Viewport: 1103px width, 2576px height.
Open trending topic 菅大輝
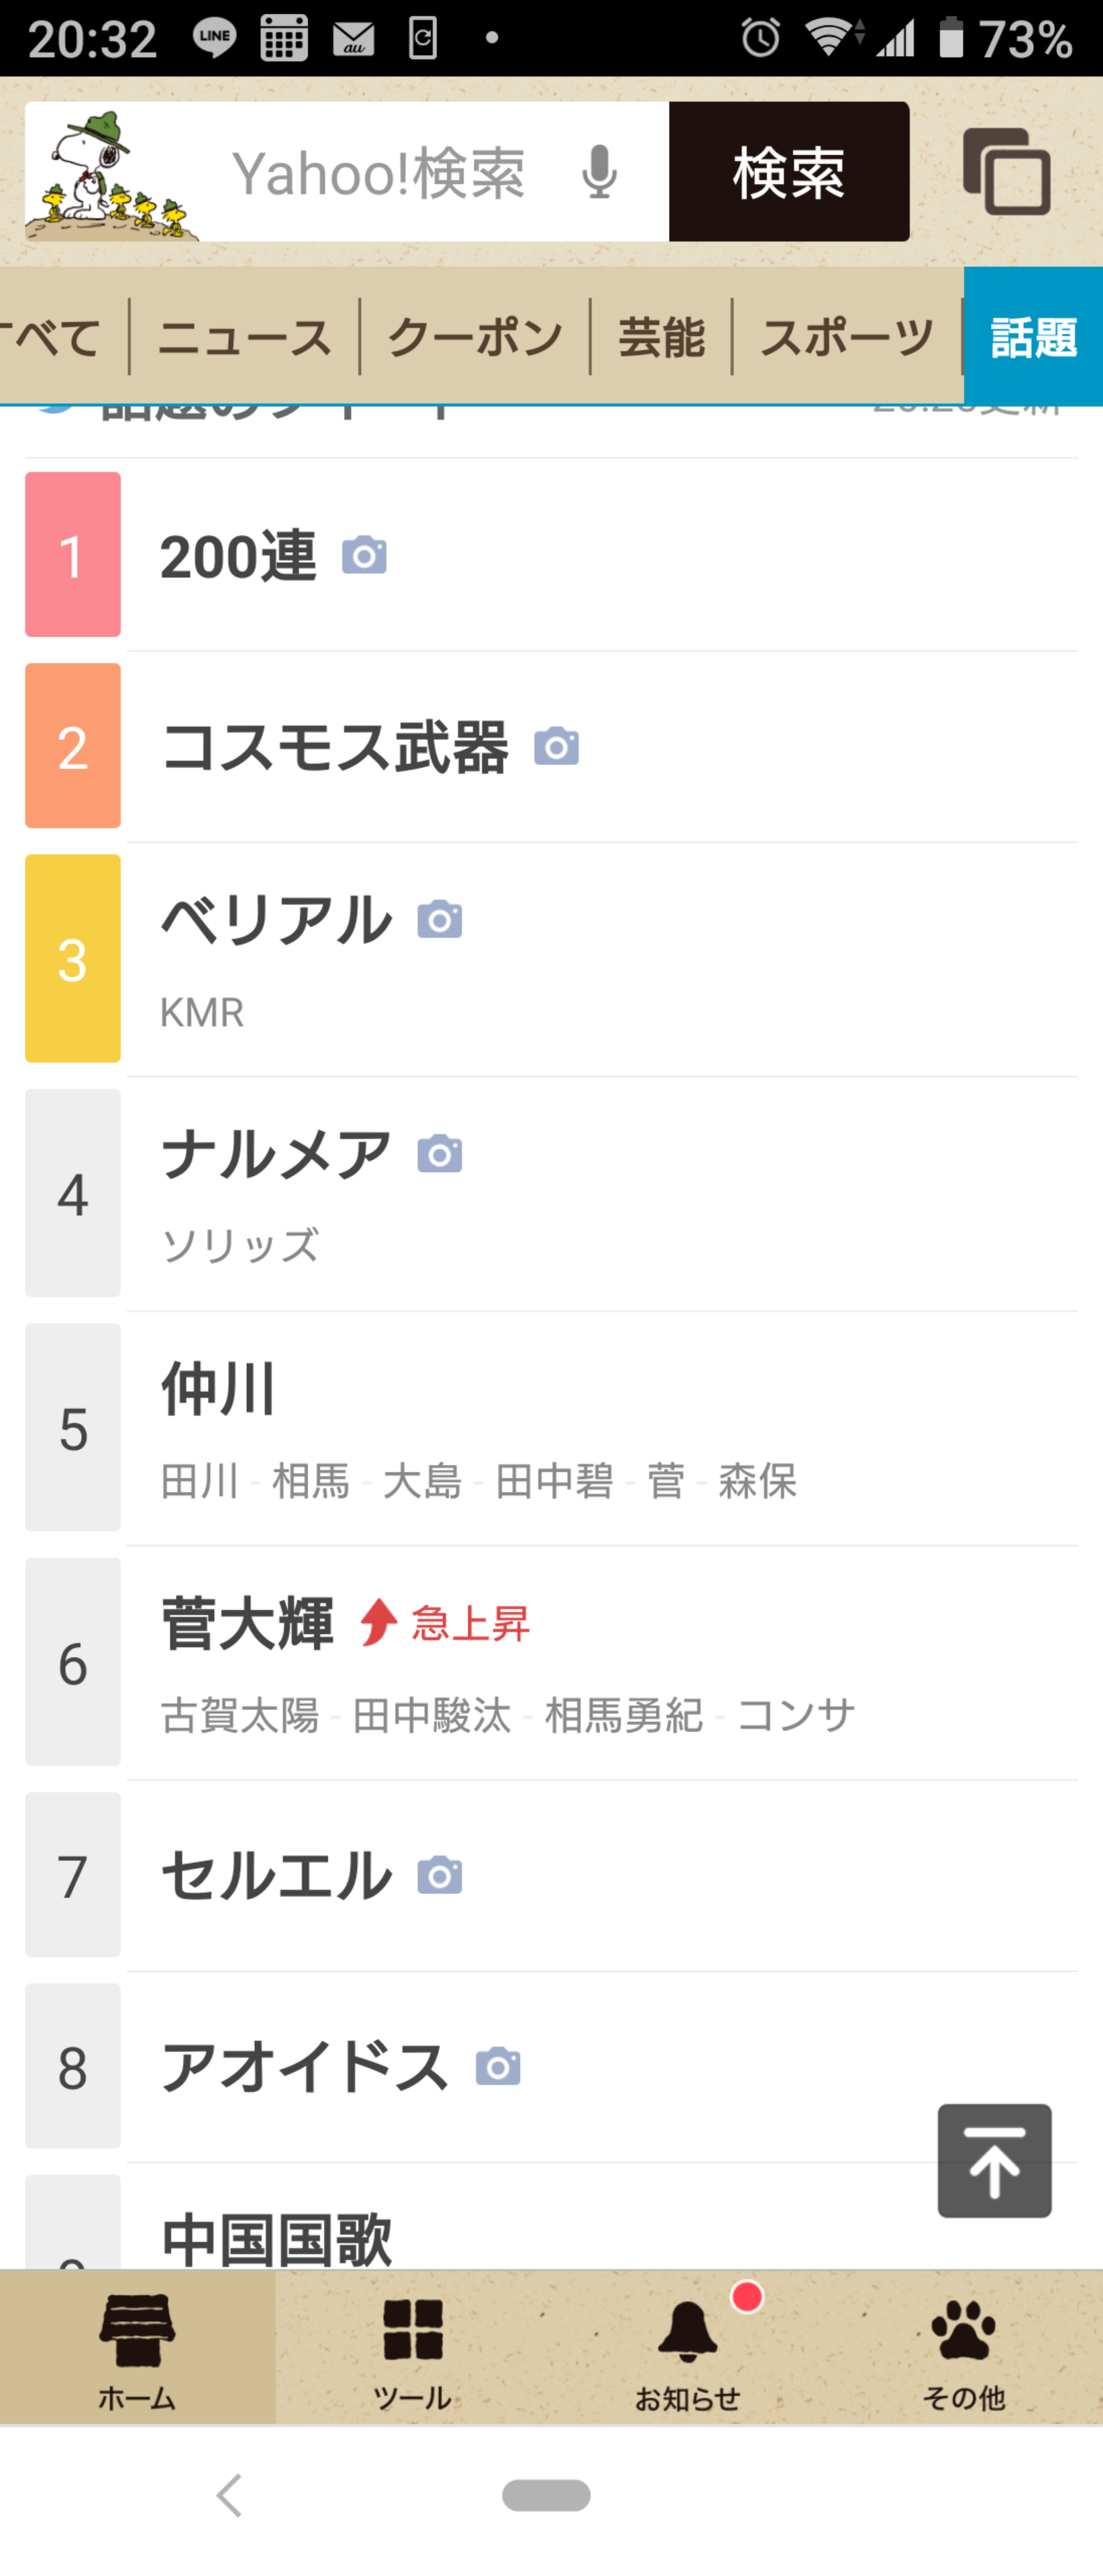pyautogui.click(x=247, y=1623)
